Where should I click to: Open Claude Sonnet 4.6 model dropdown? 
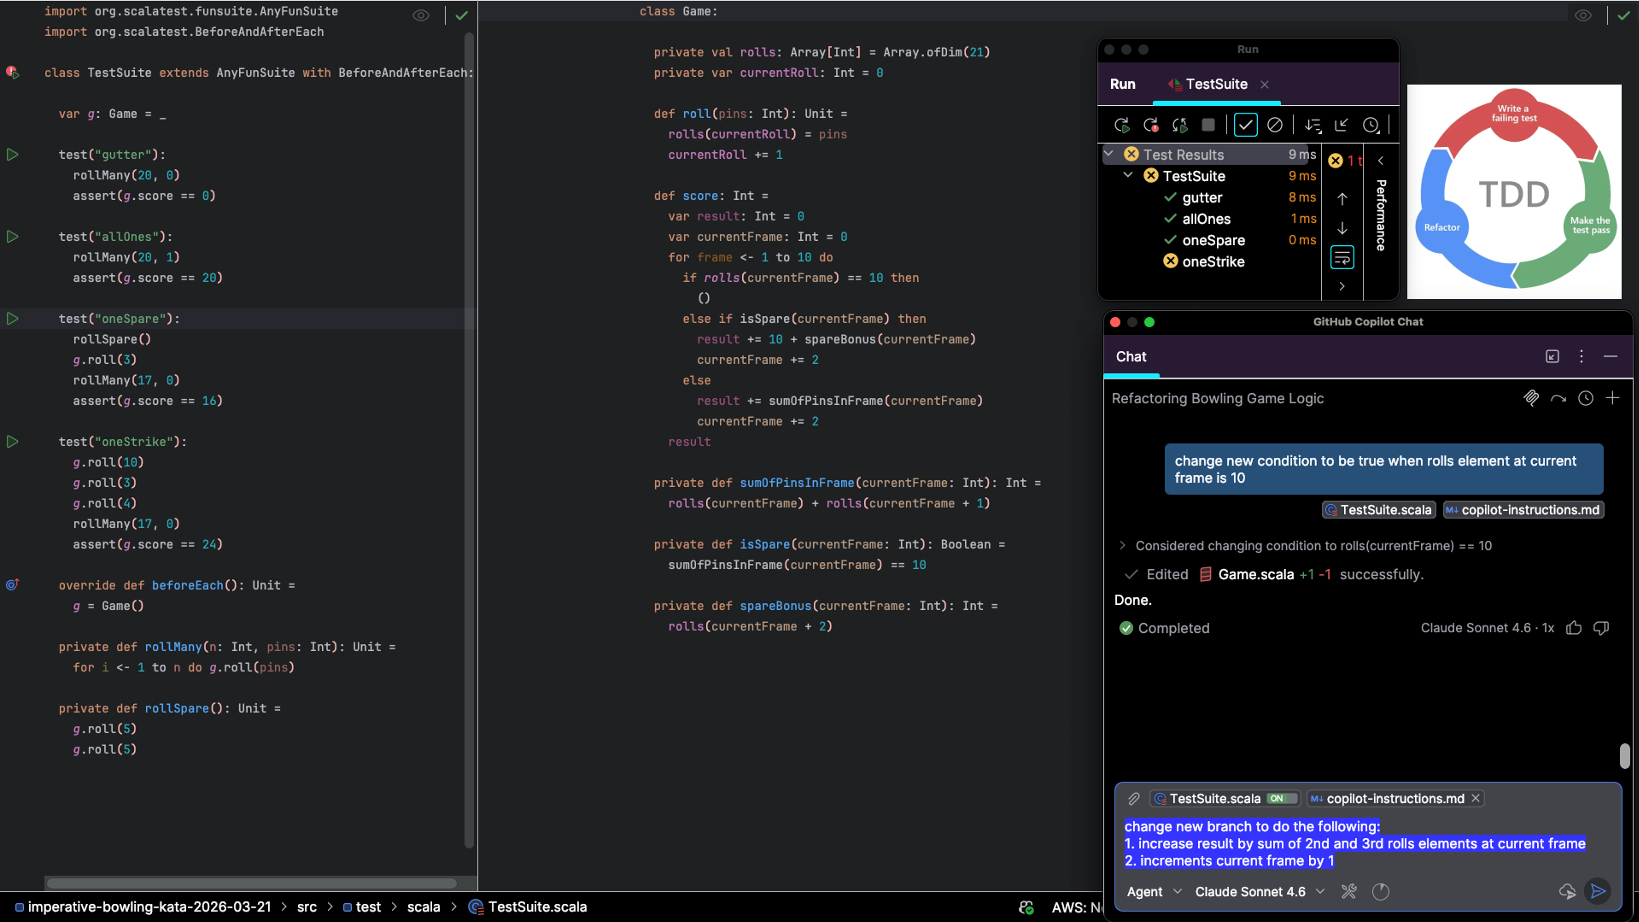pos(1260,891)
